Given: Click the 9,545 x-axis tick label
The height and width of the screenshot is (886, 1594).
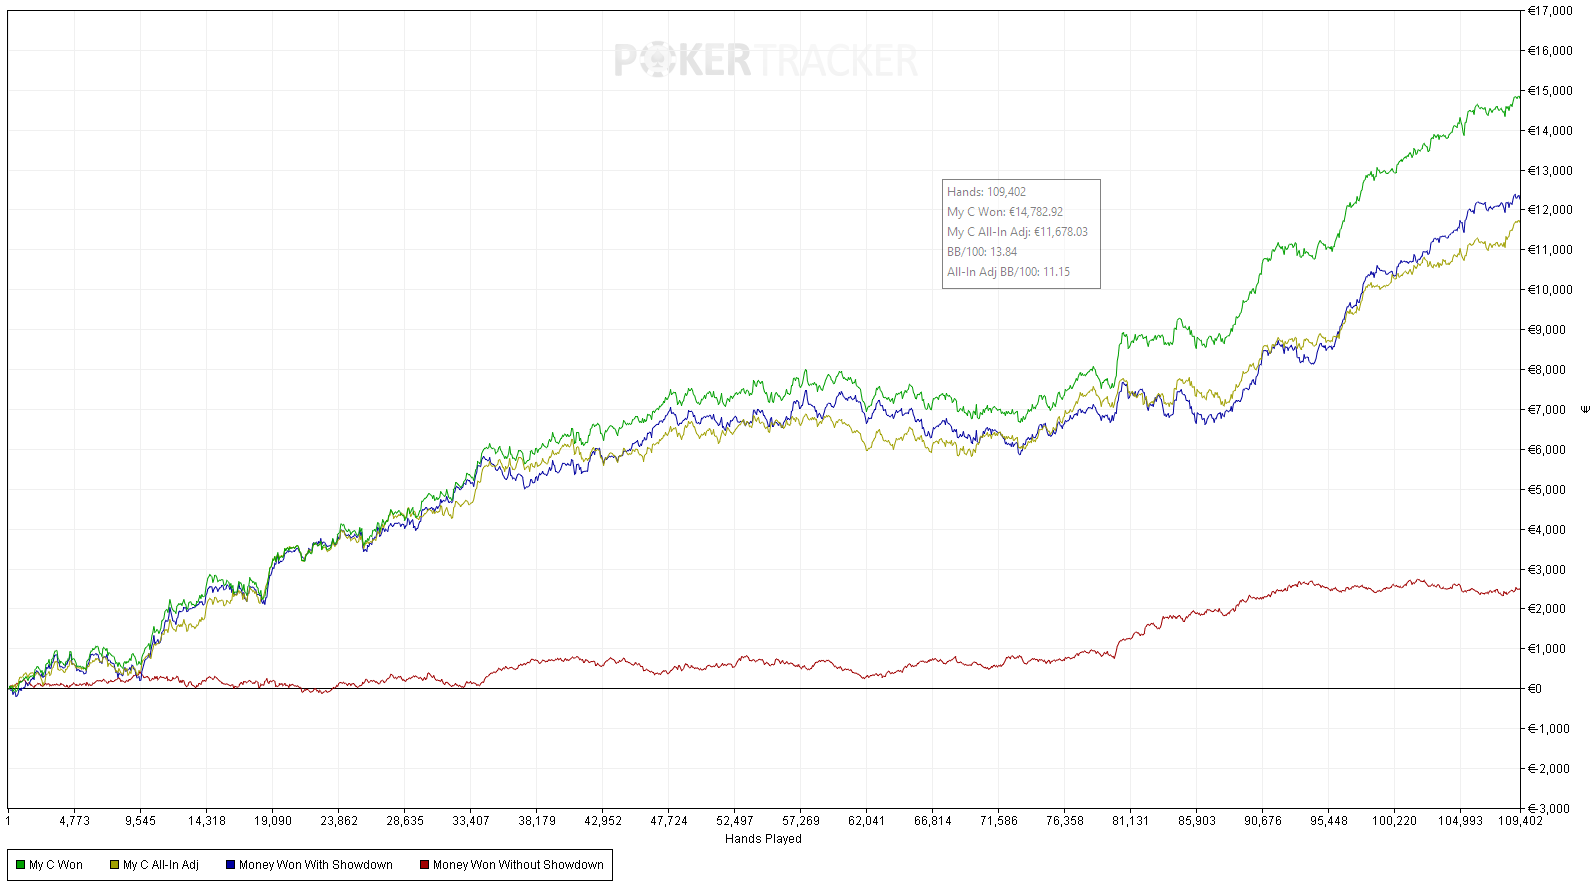Looking at the screenshot, I should coord(140,821).
